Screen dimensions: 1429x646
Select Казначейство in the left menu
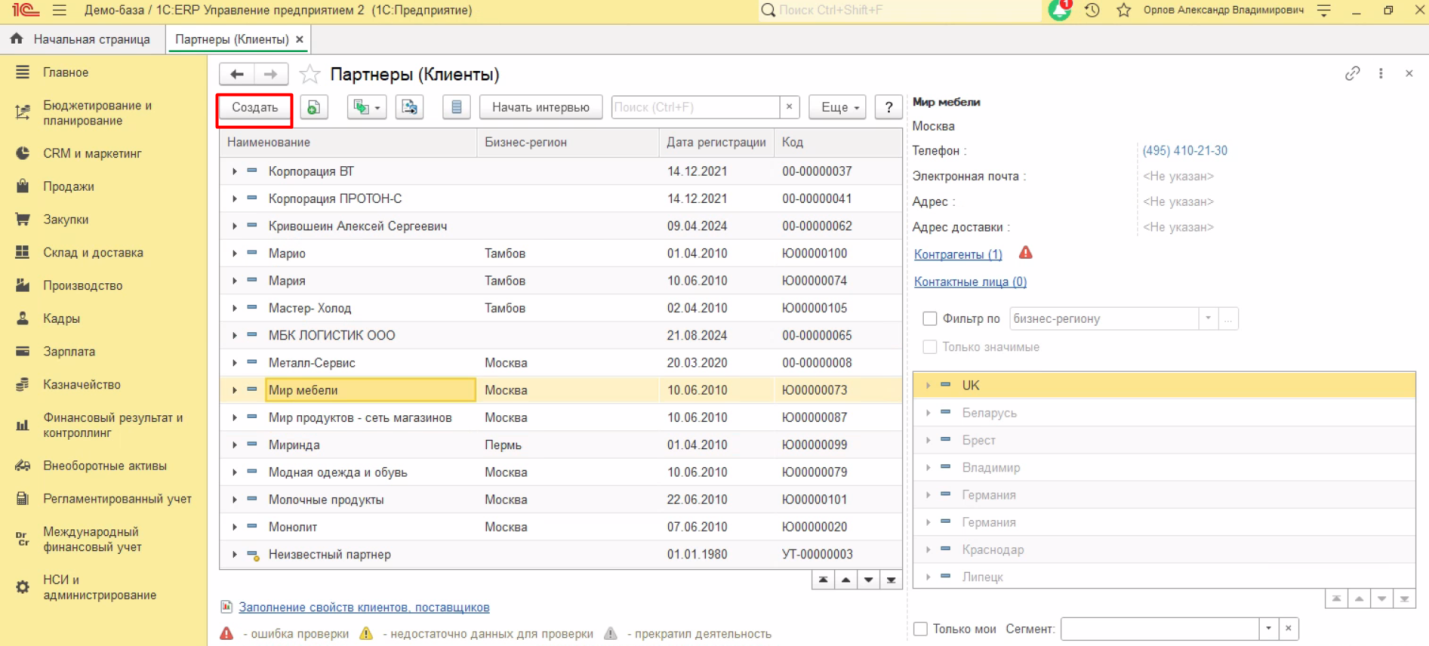click(x=81, y=385)
